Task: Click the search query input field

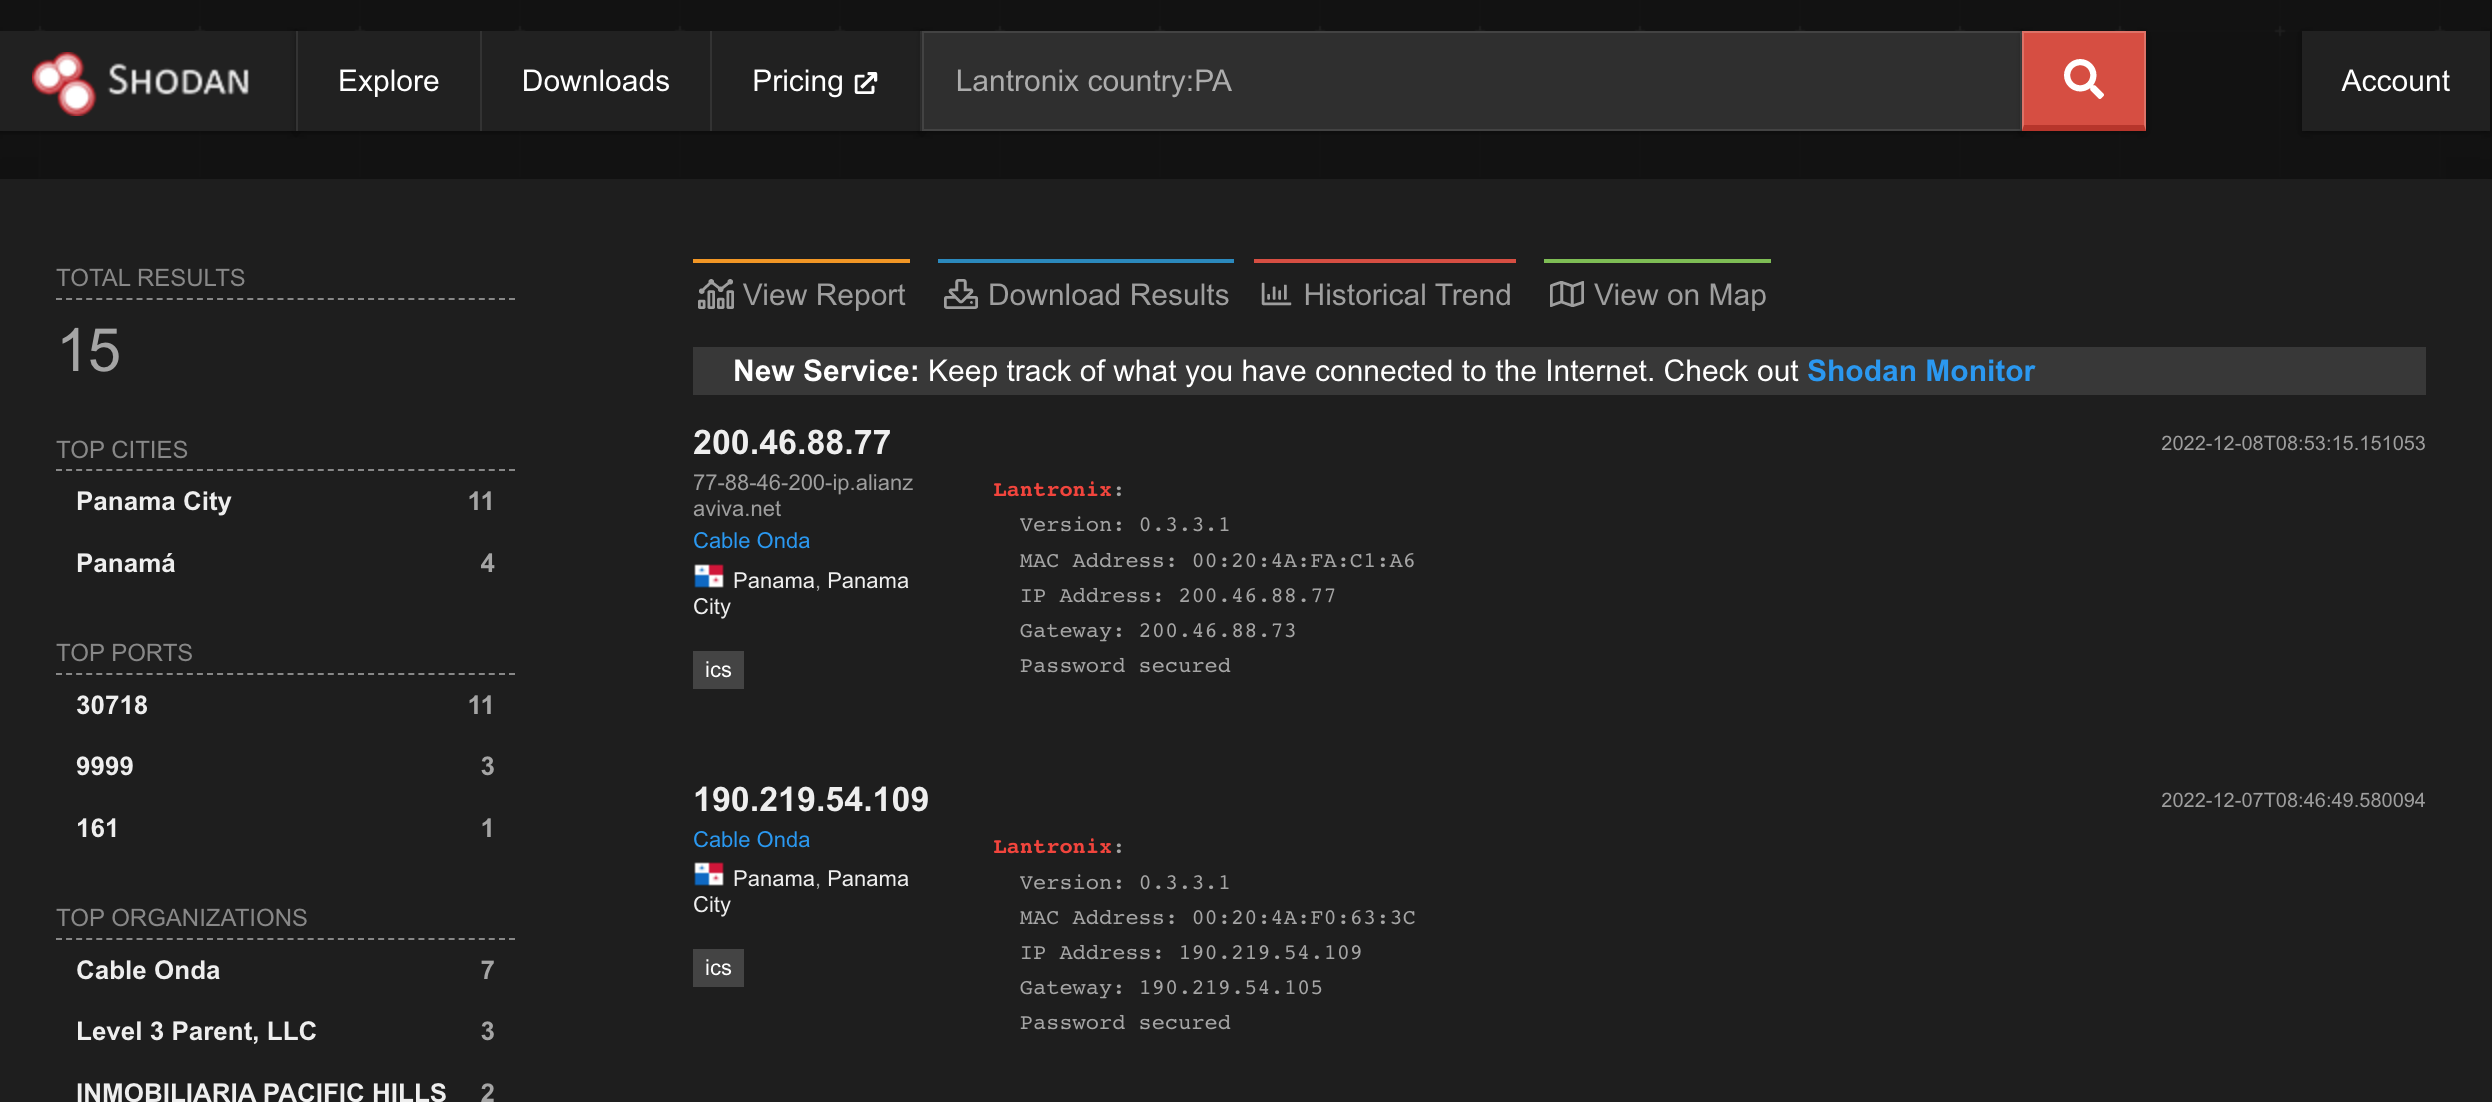Action: (1470, 81)
